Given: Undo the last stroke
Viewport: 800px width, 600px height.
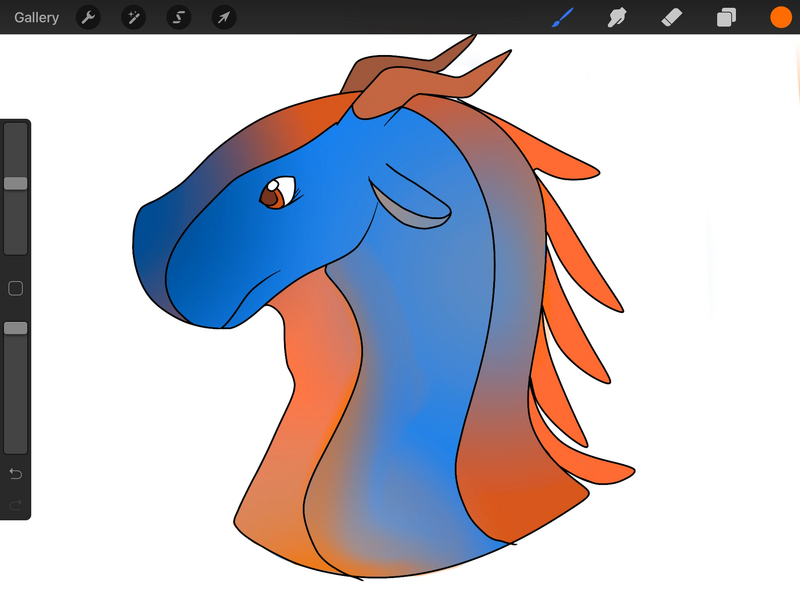Looking at the screenshot, I should pos(16,473).
